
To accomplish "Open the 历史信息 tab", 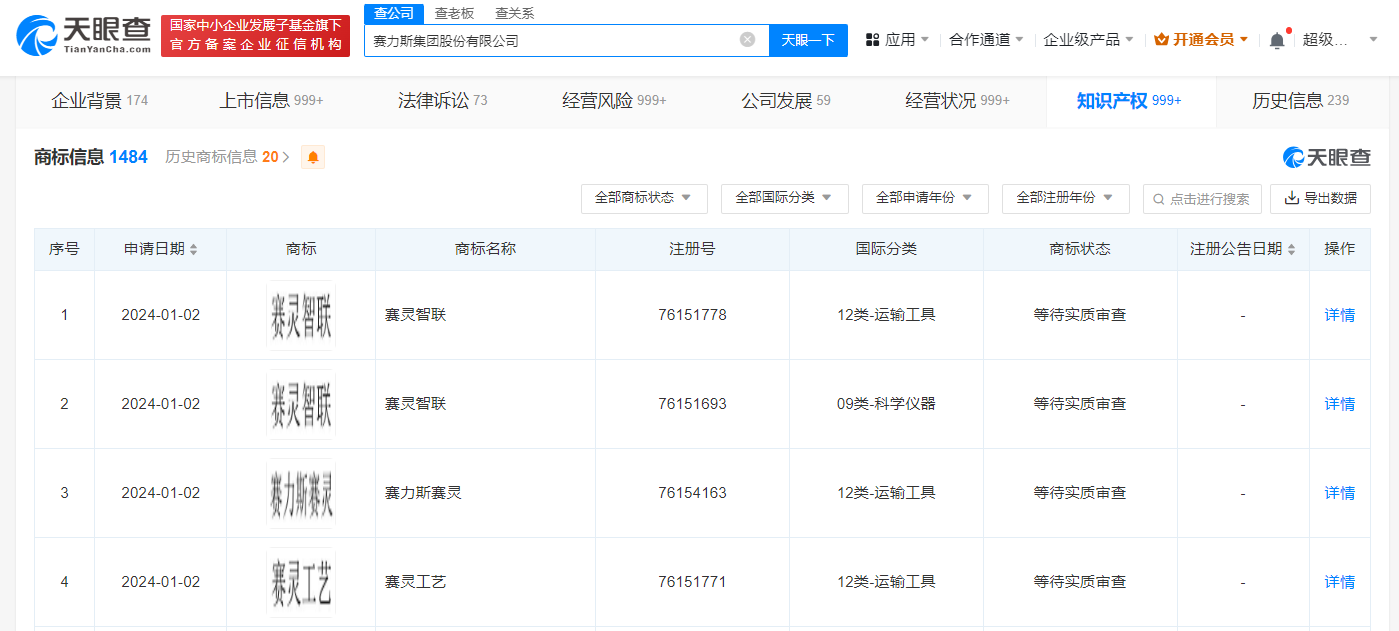I will point(1300,101).
